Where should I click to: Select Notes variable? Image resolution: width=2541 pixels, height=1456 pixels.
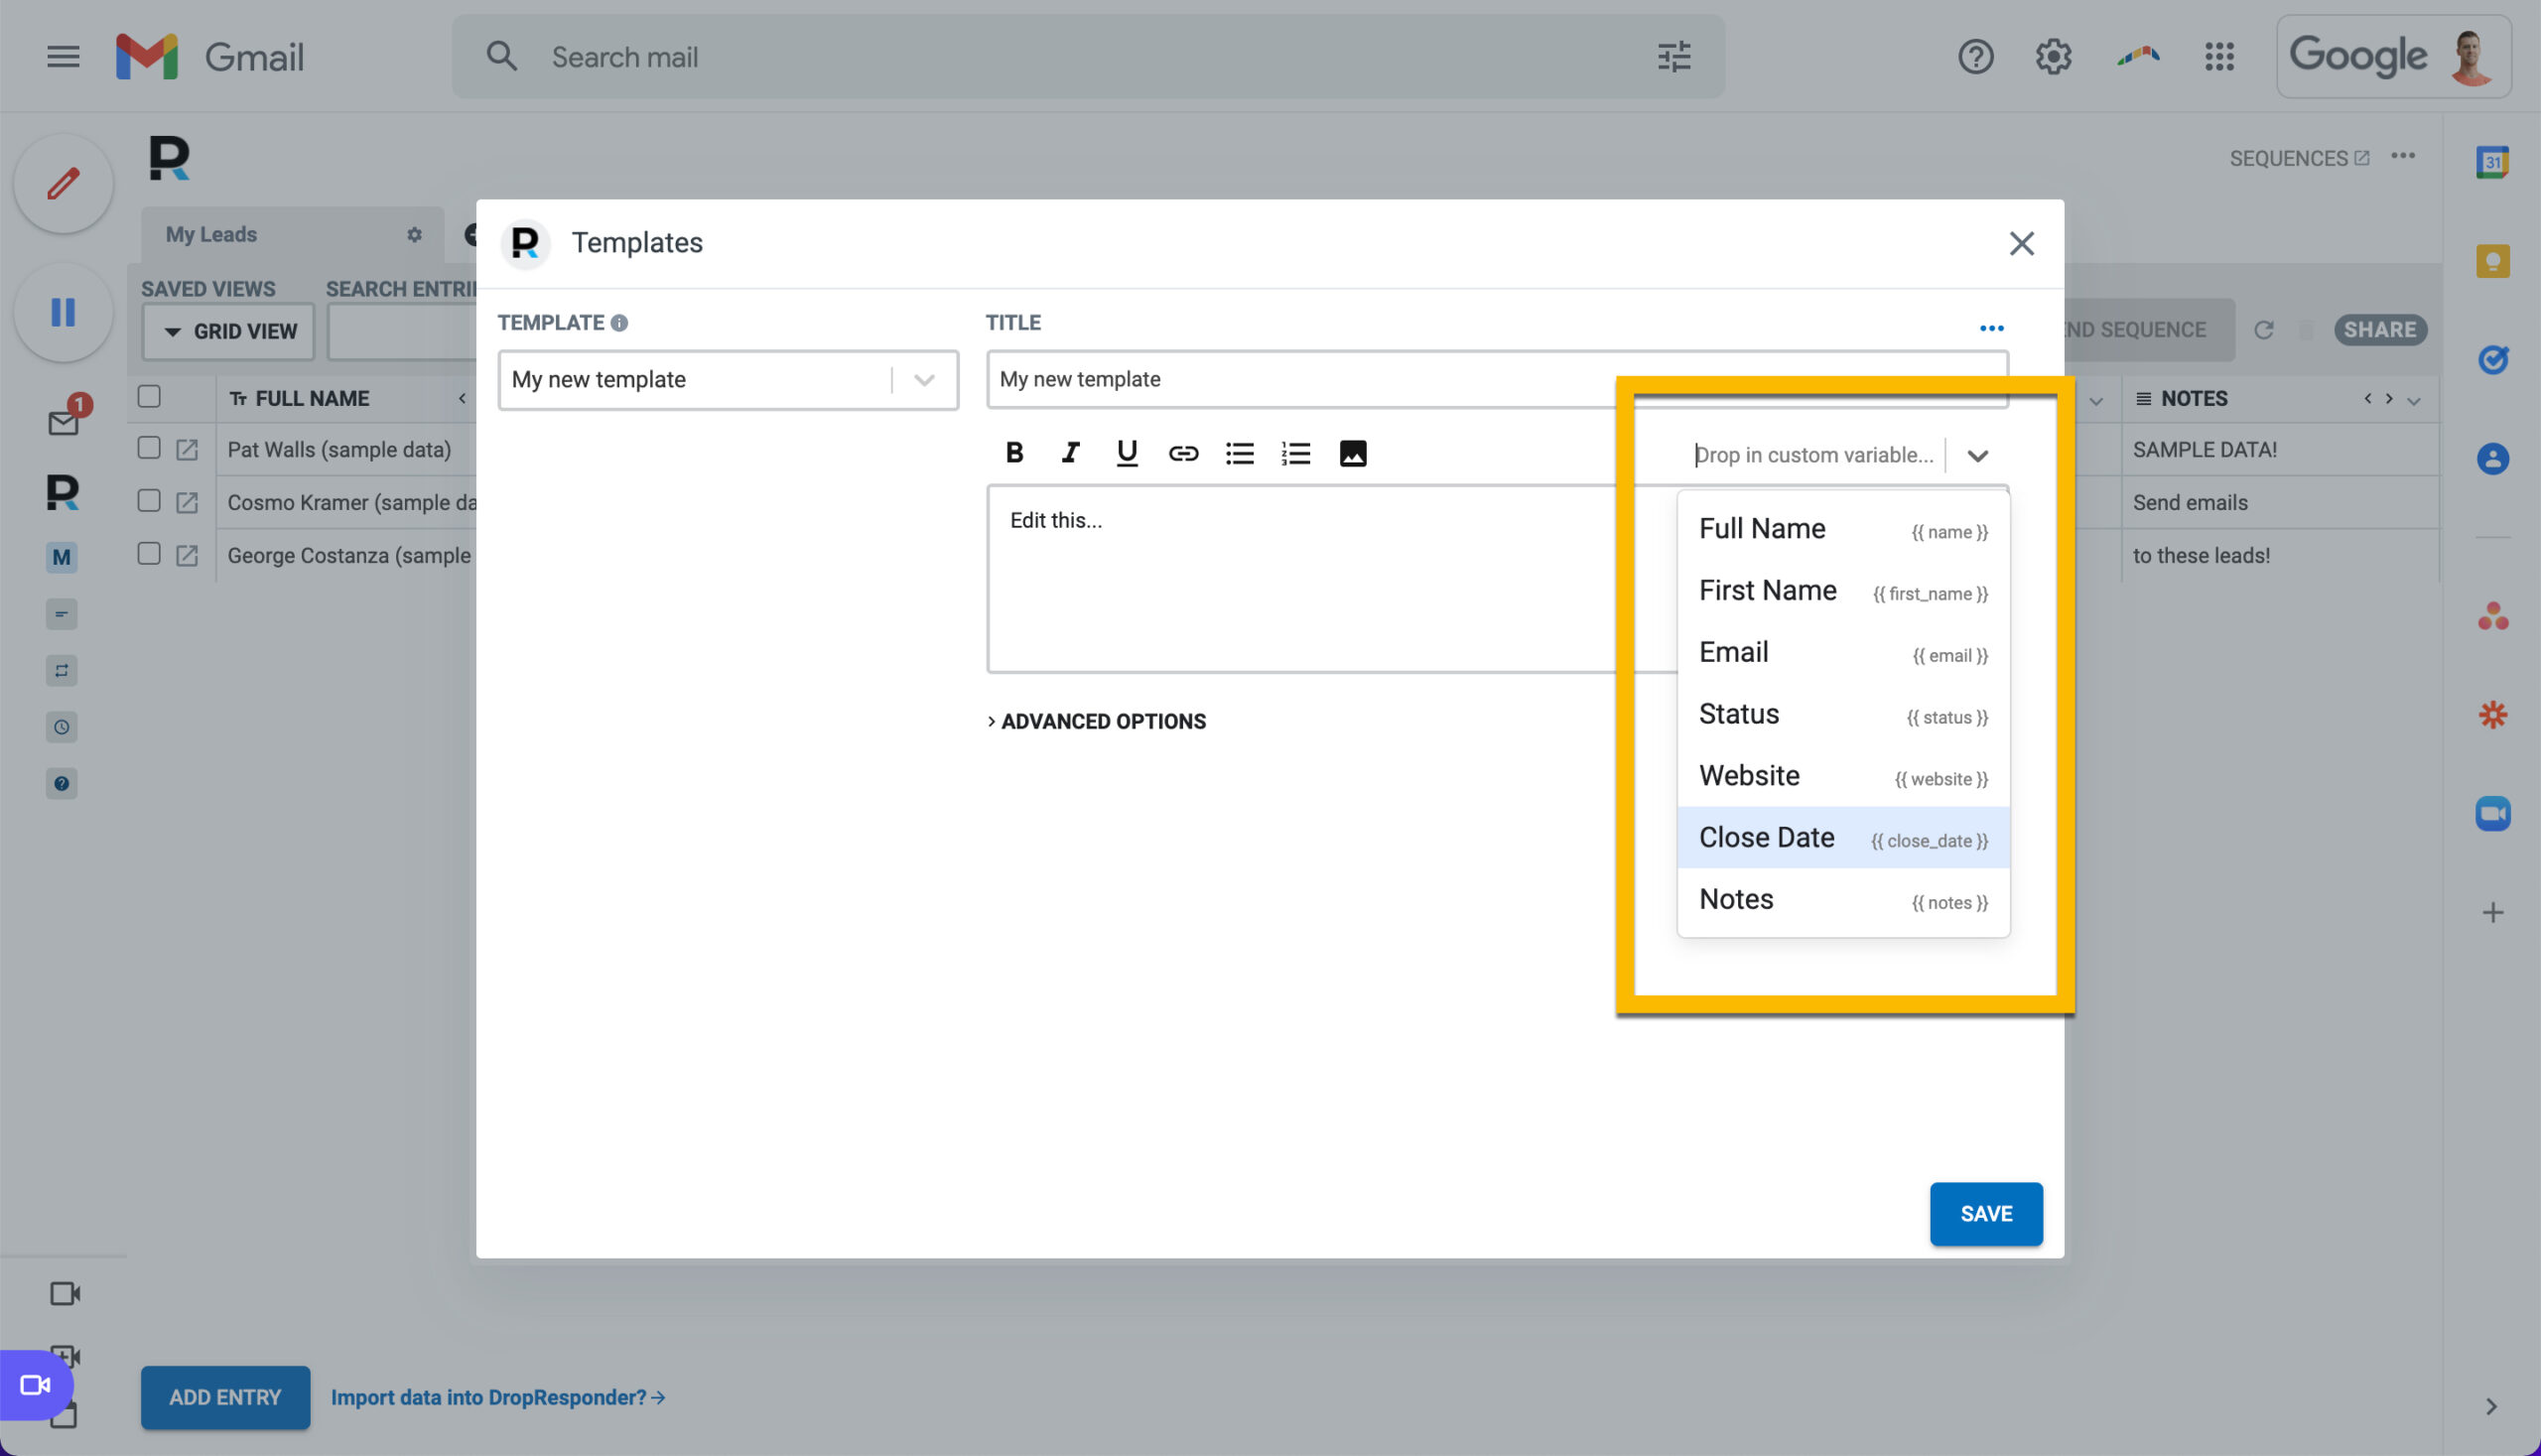(1842, 899)
